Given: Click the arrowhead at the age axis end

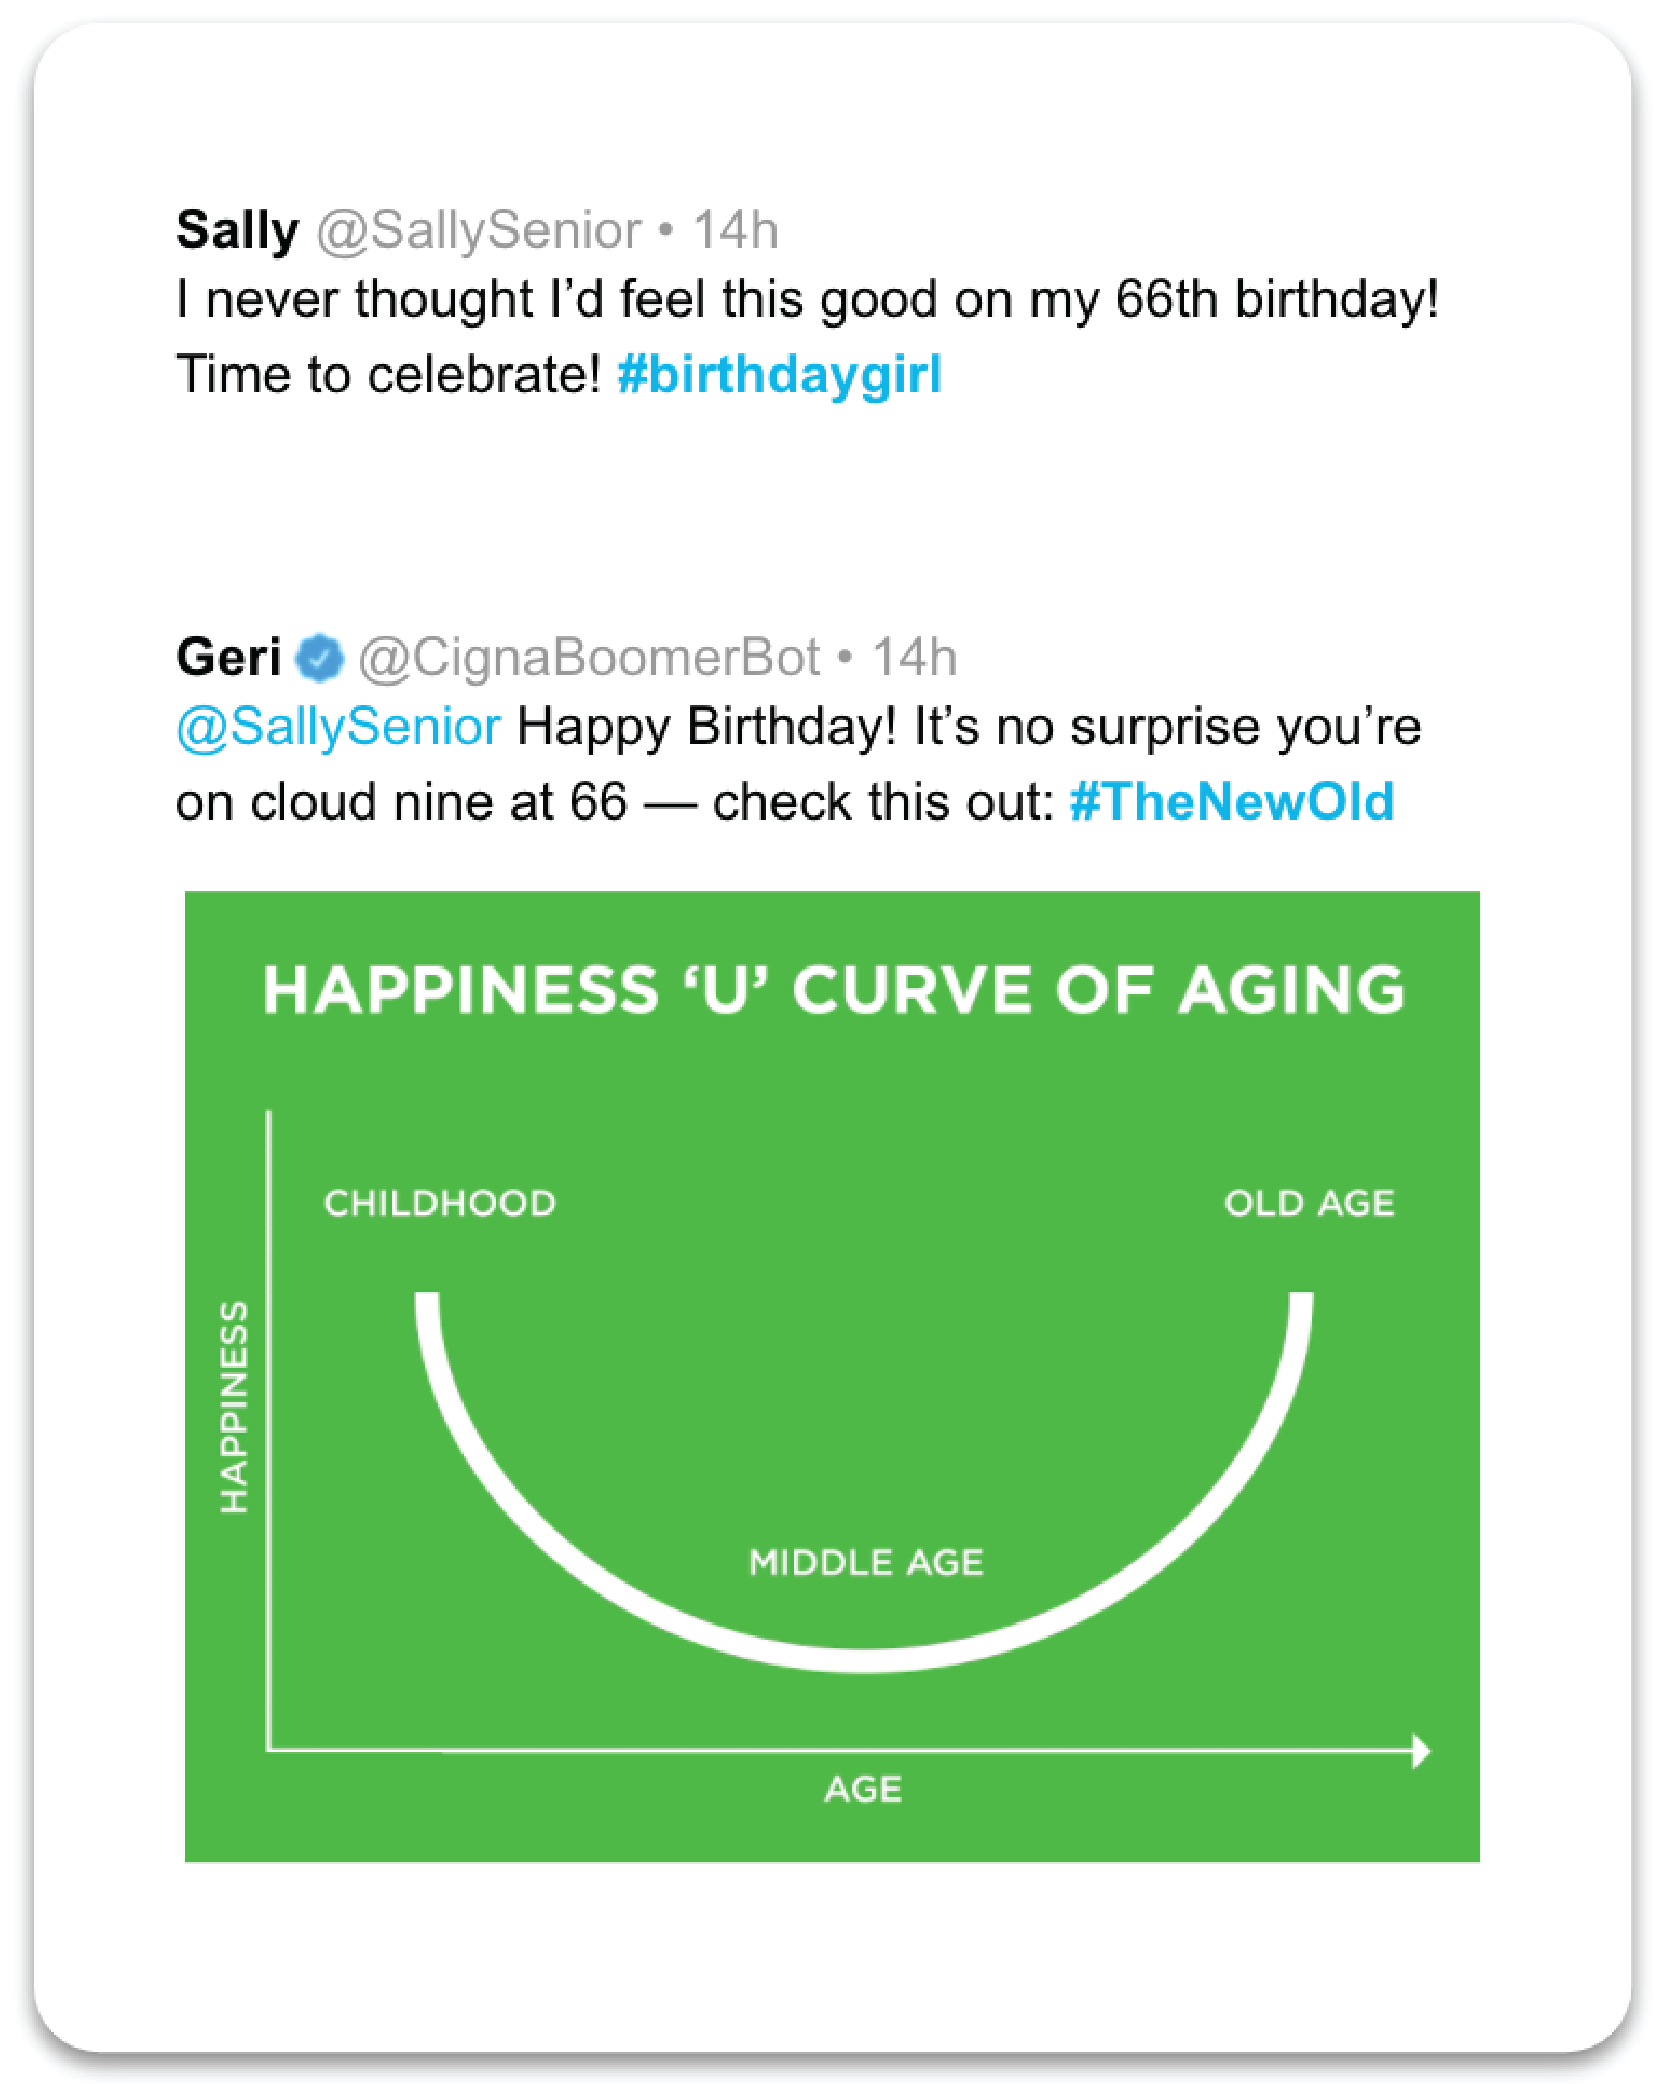Looking at the screenshot, I should point(1421,1751).
